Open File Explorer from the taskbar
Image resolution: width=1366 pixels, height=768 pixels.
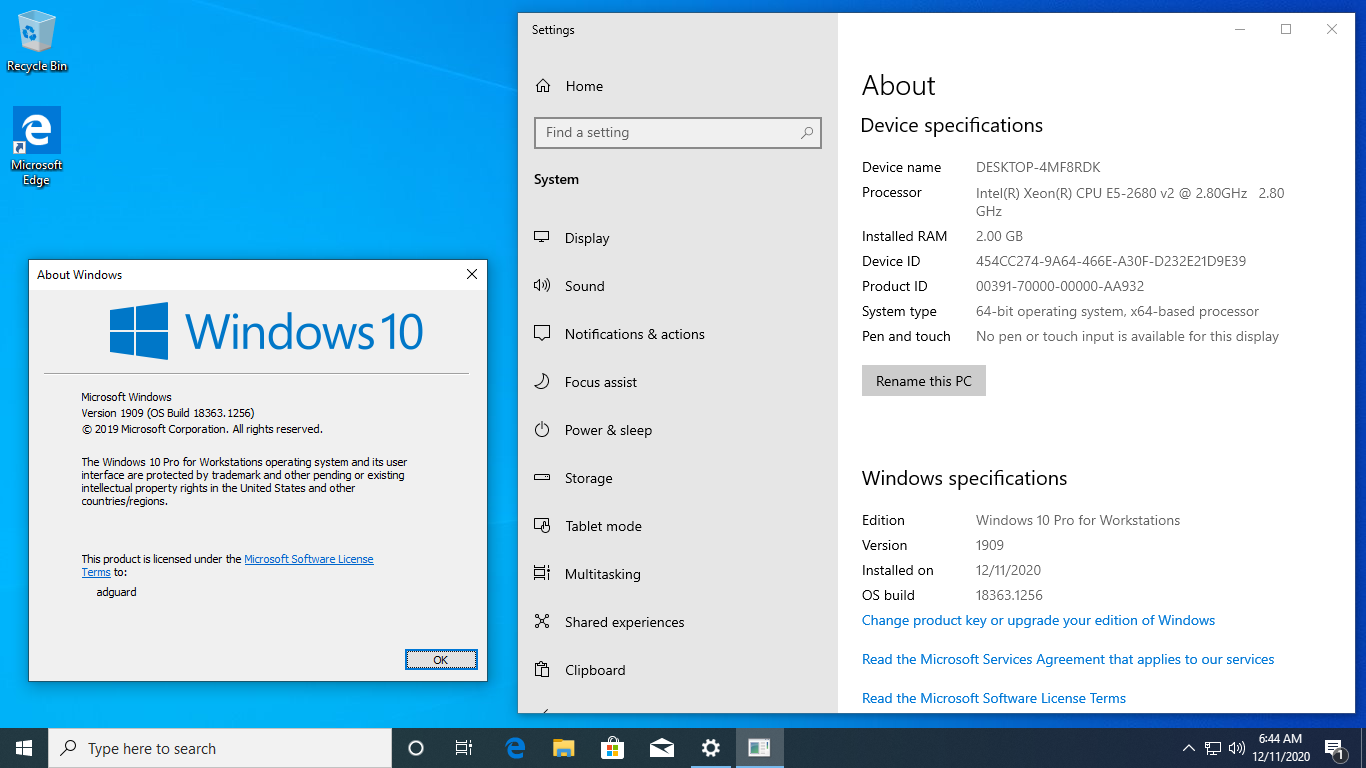(x=564, y=748)
